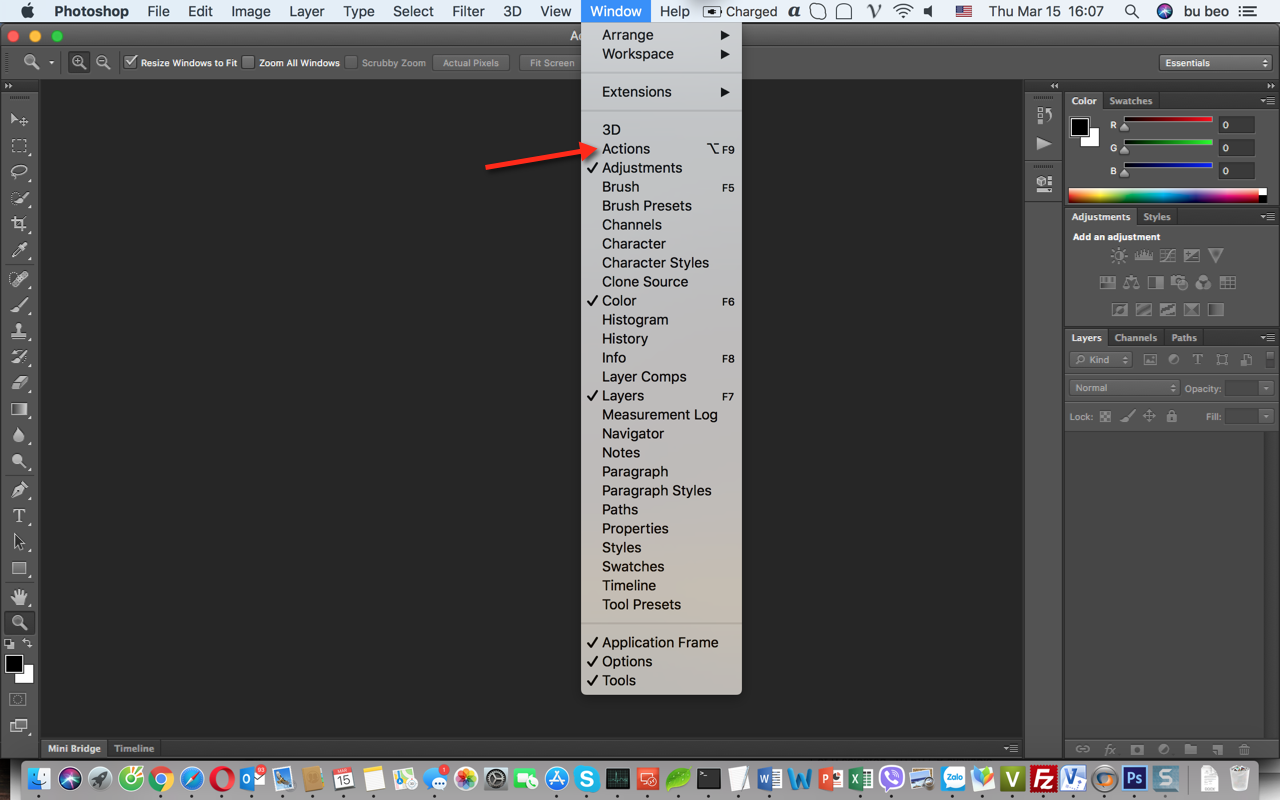Open the Actions play icon panel
This screenshot has width=1280, height=800.
coord(1044,144)
